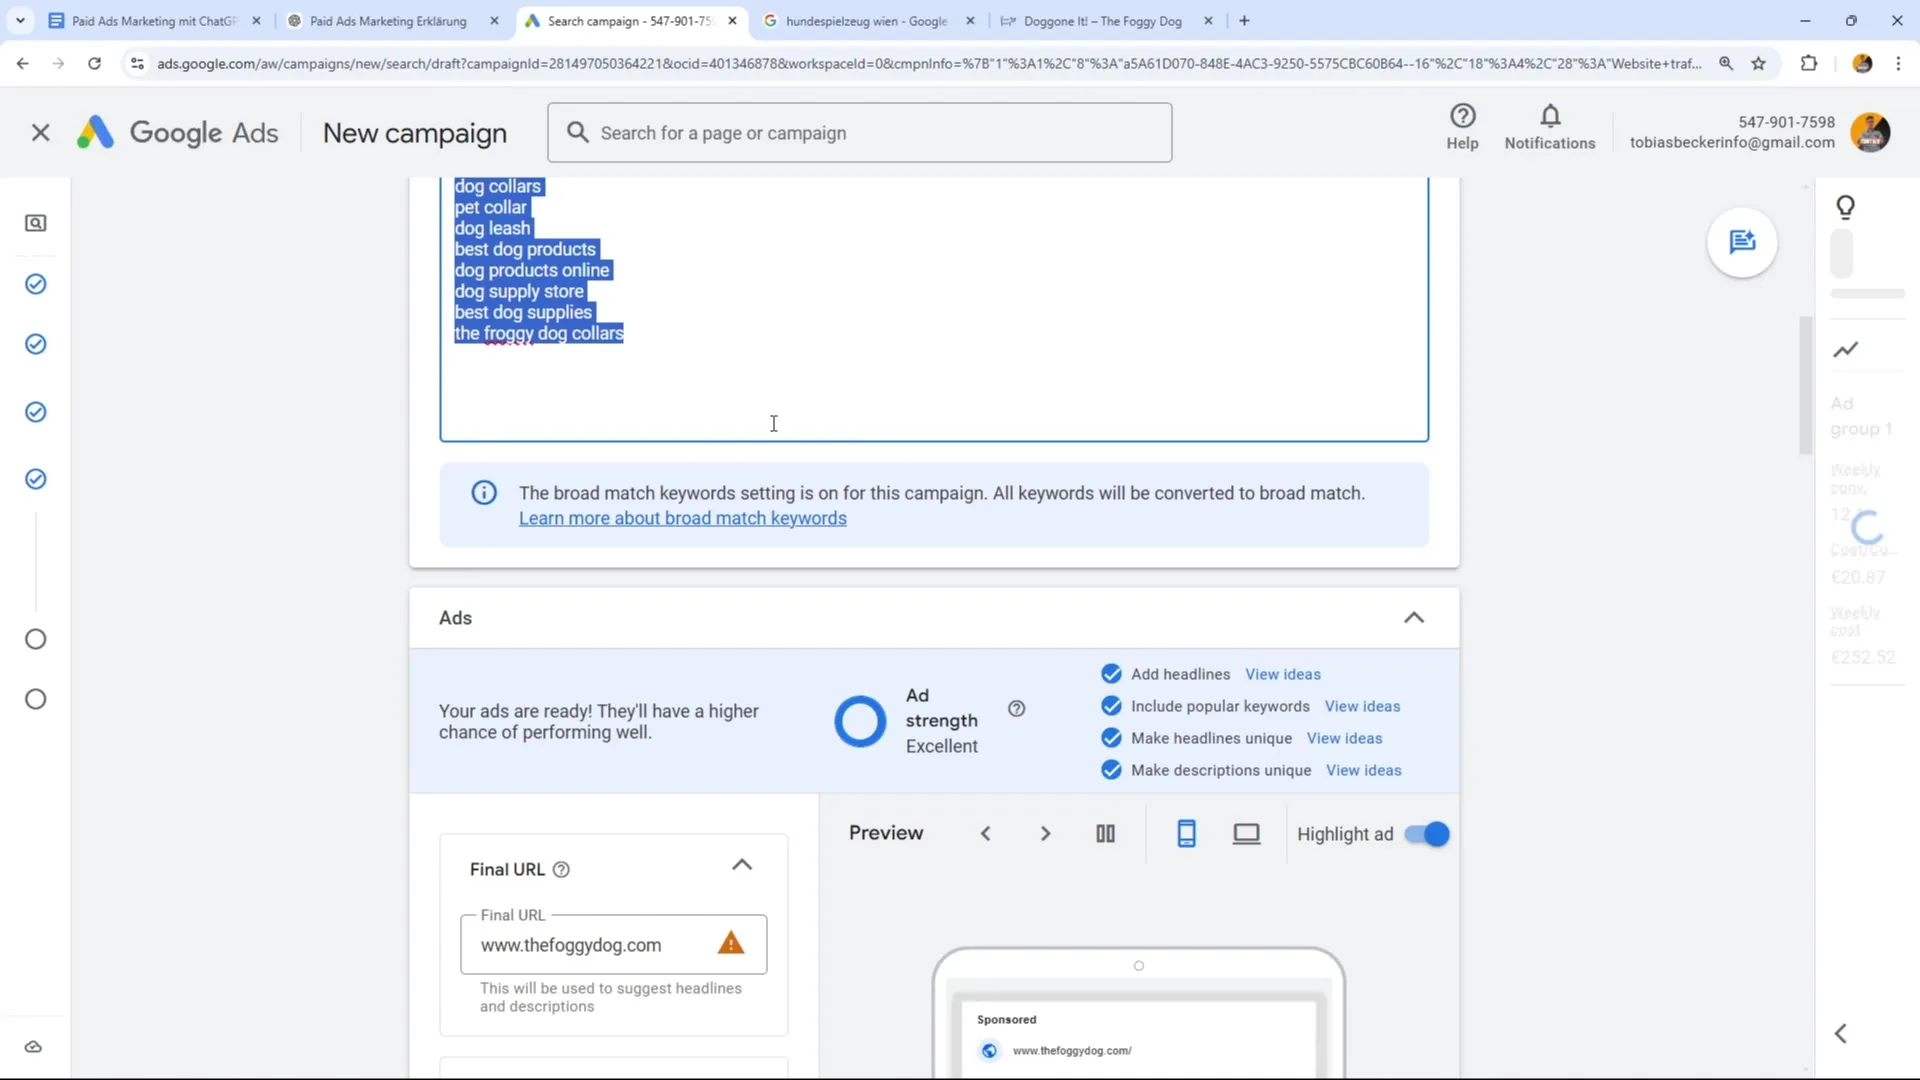Collapse the right side panel arrow
Screen dimensions: 1920x1080
point(1840,1033)
